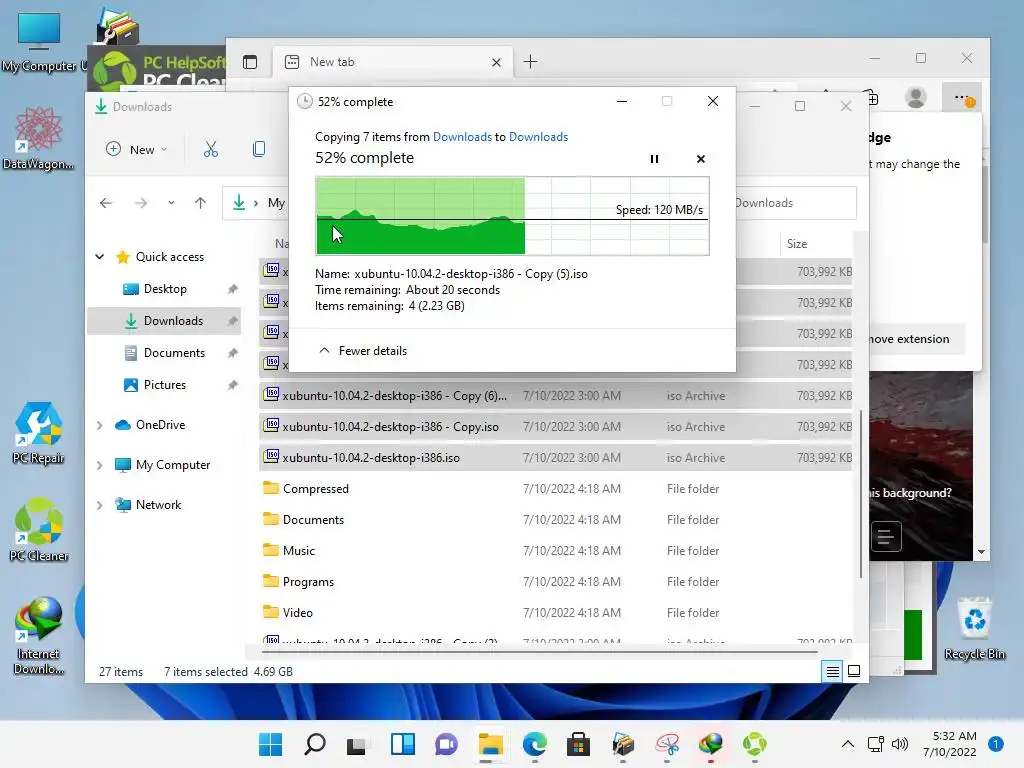Open Widgets from the taskbar
Image resolution: width=1024 pixels, height=768 pixels.
point(403,744)
